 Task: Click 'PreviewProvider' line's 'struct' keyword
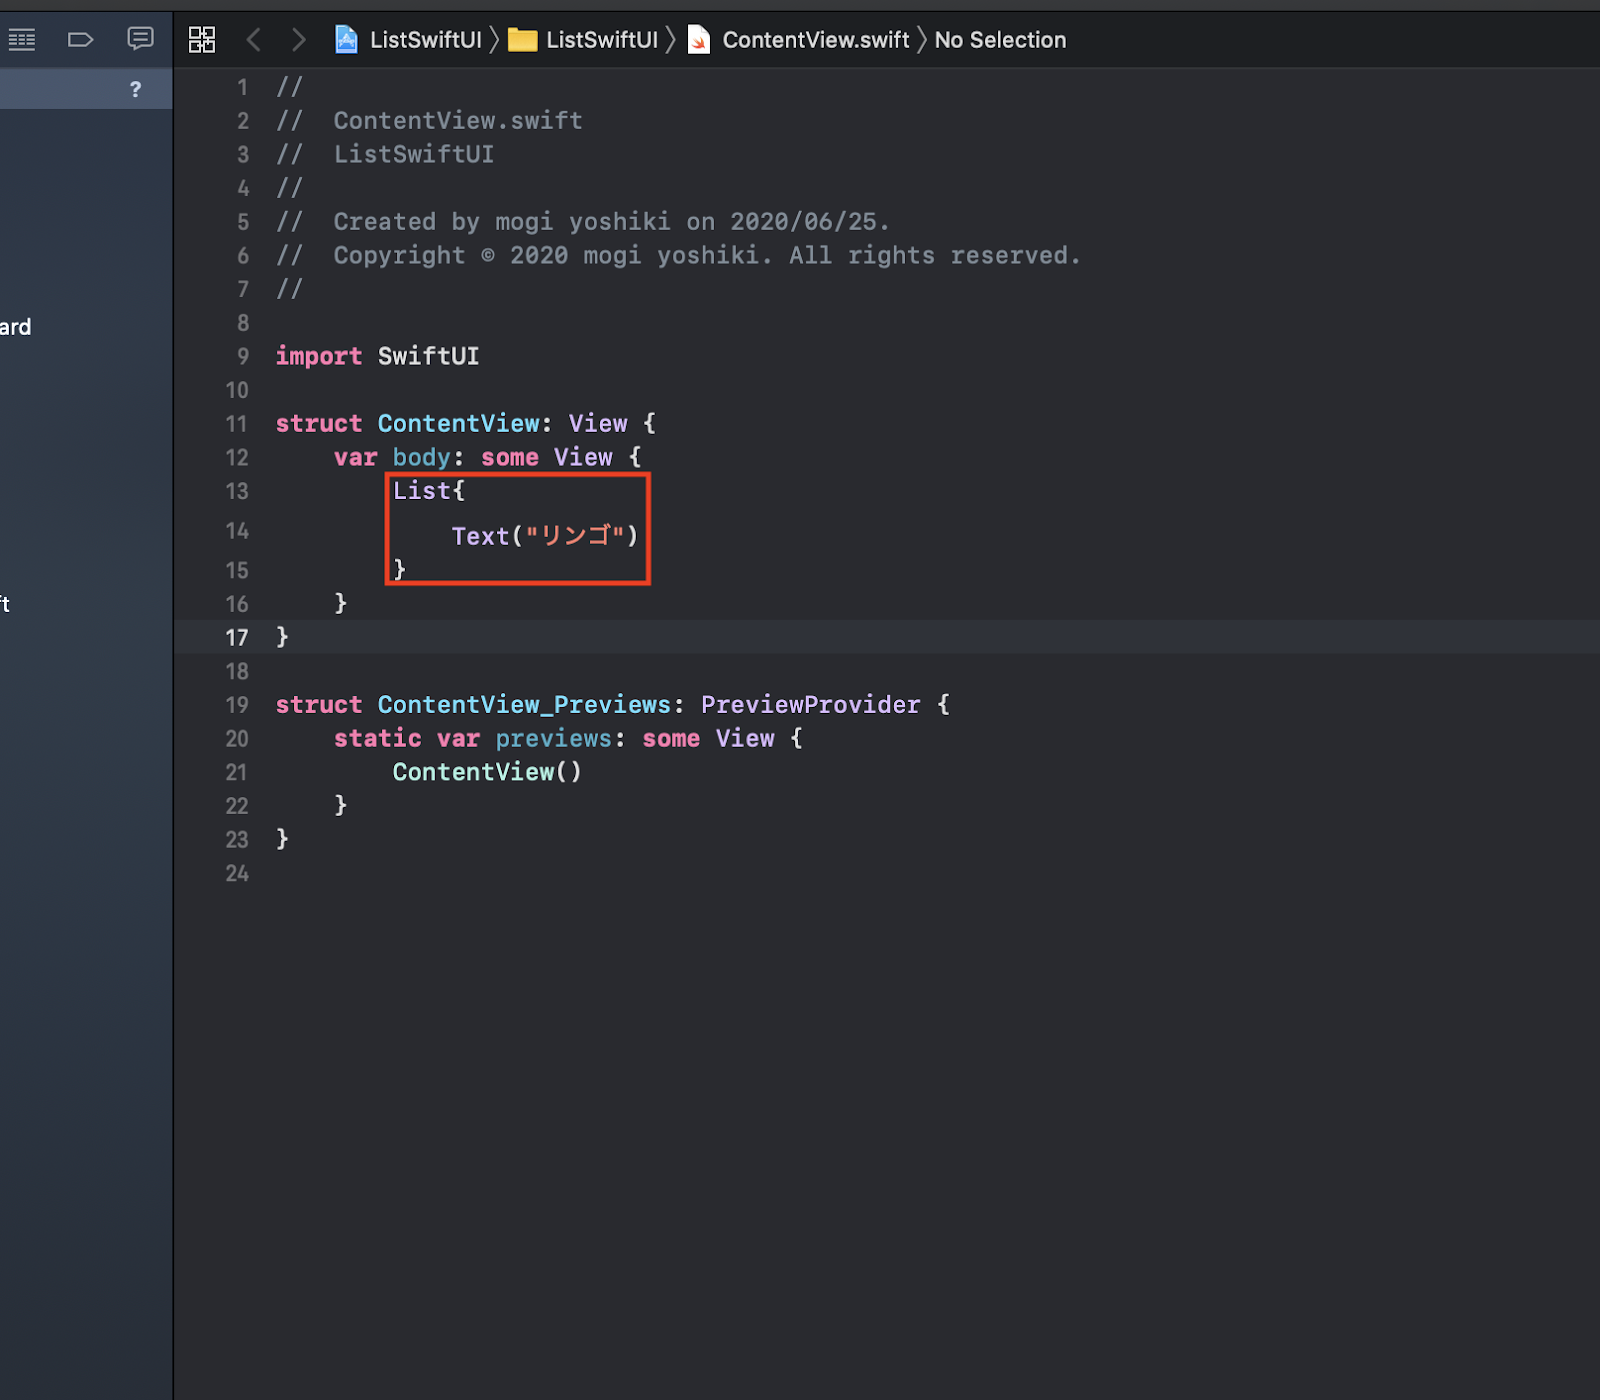tap(319, 704)
